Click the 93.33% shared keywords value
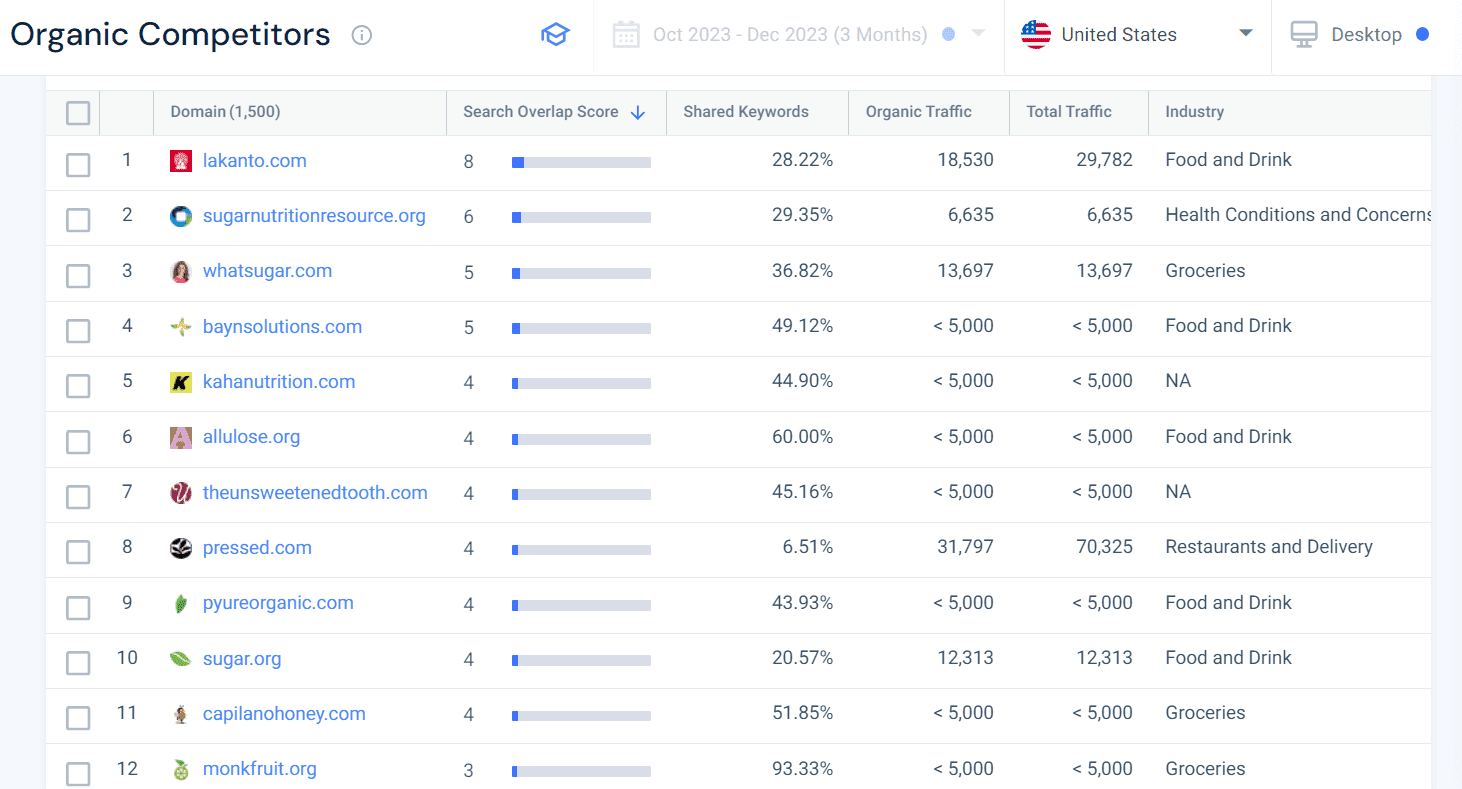1462x789 pixels. 802,769
